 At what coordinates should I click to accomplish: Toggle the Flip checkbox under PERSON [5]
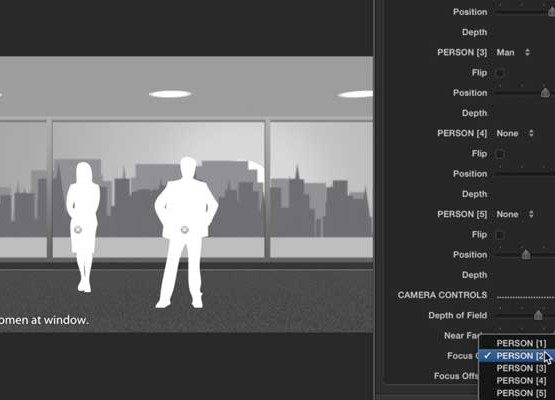[x=500, y=235]
